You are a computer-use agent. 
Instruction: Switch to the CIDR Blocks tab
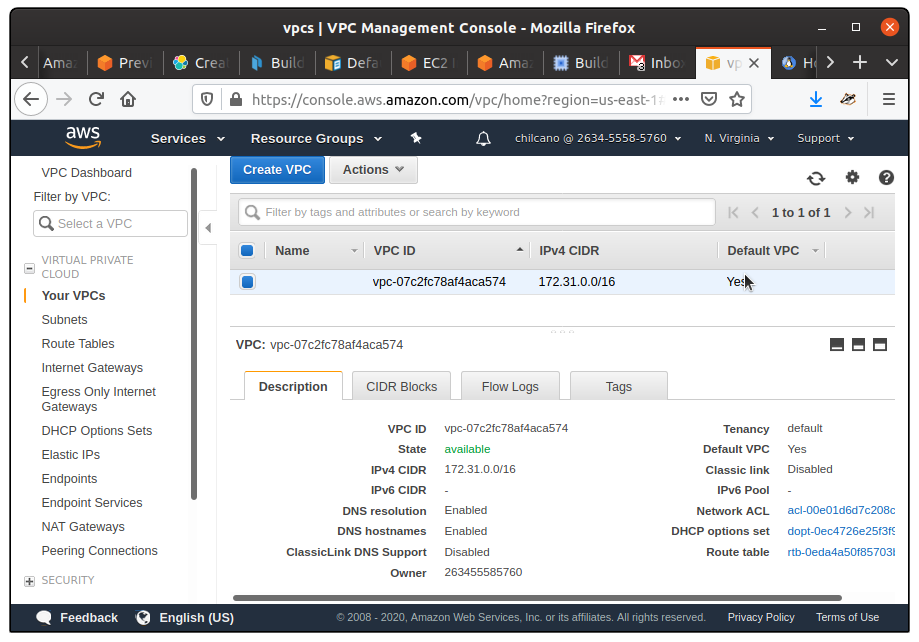point(401,386)
